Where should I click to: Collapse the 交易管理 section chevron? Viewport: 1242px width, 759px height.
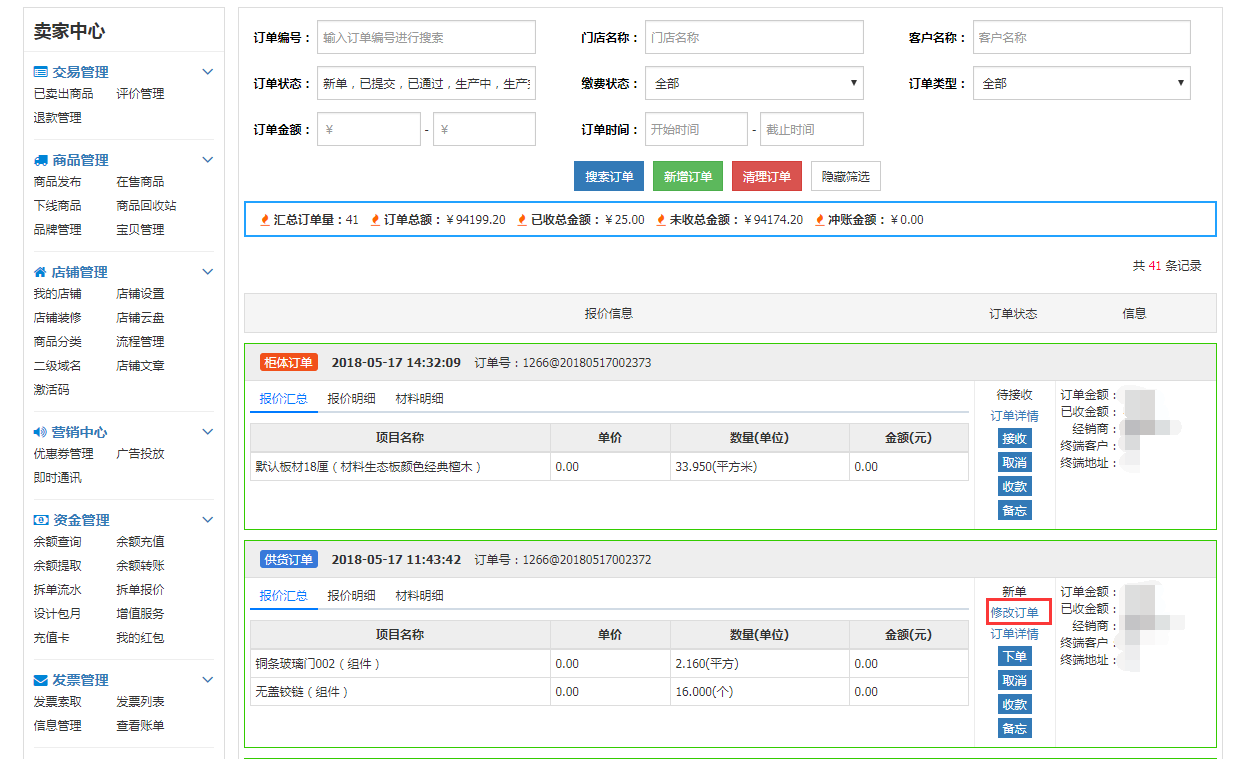click(208, 72)
